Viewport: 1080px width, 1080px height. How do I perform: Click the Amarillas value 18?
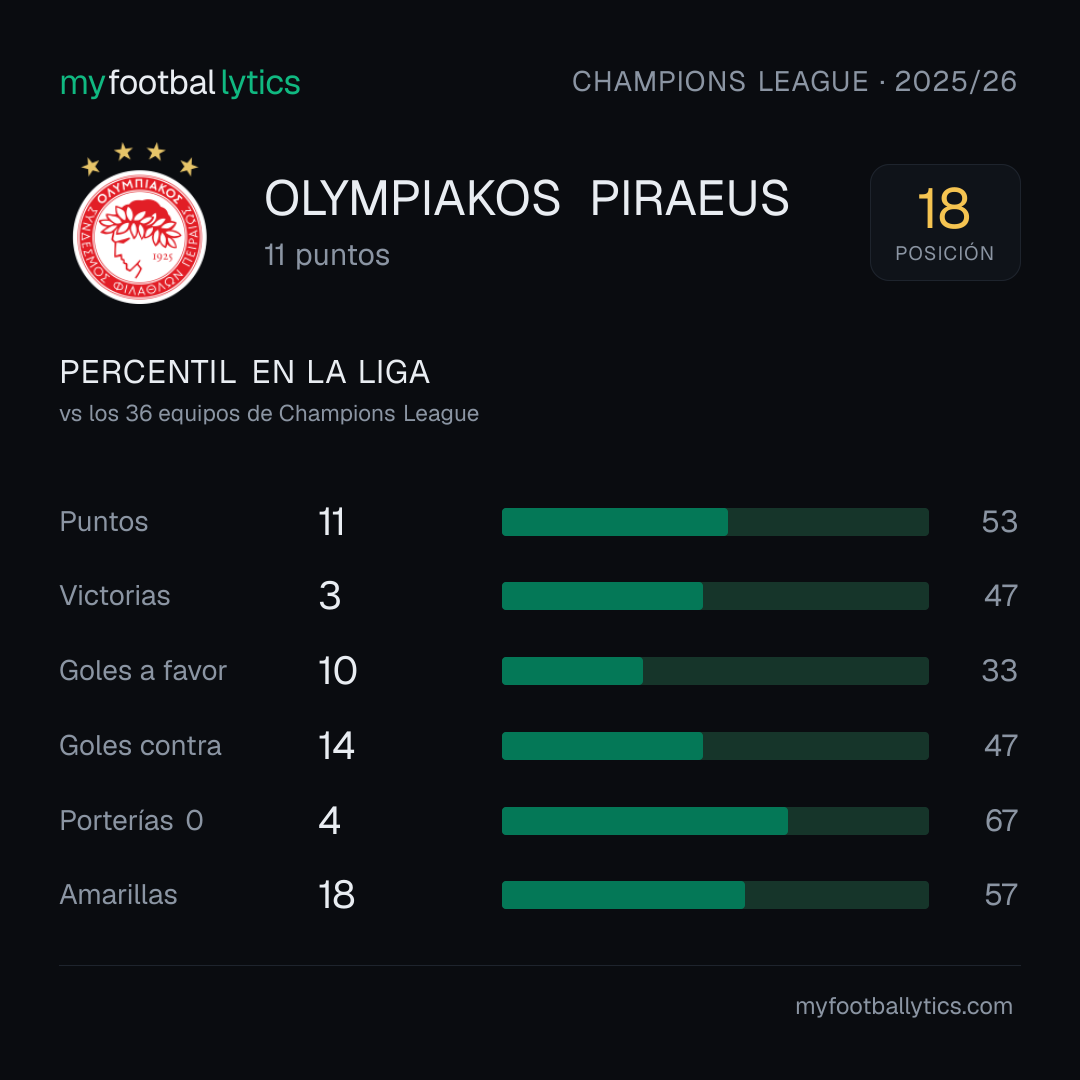(x=336, y=895)
